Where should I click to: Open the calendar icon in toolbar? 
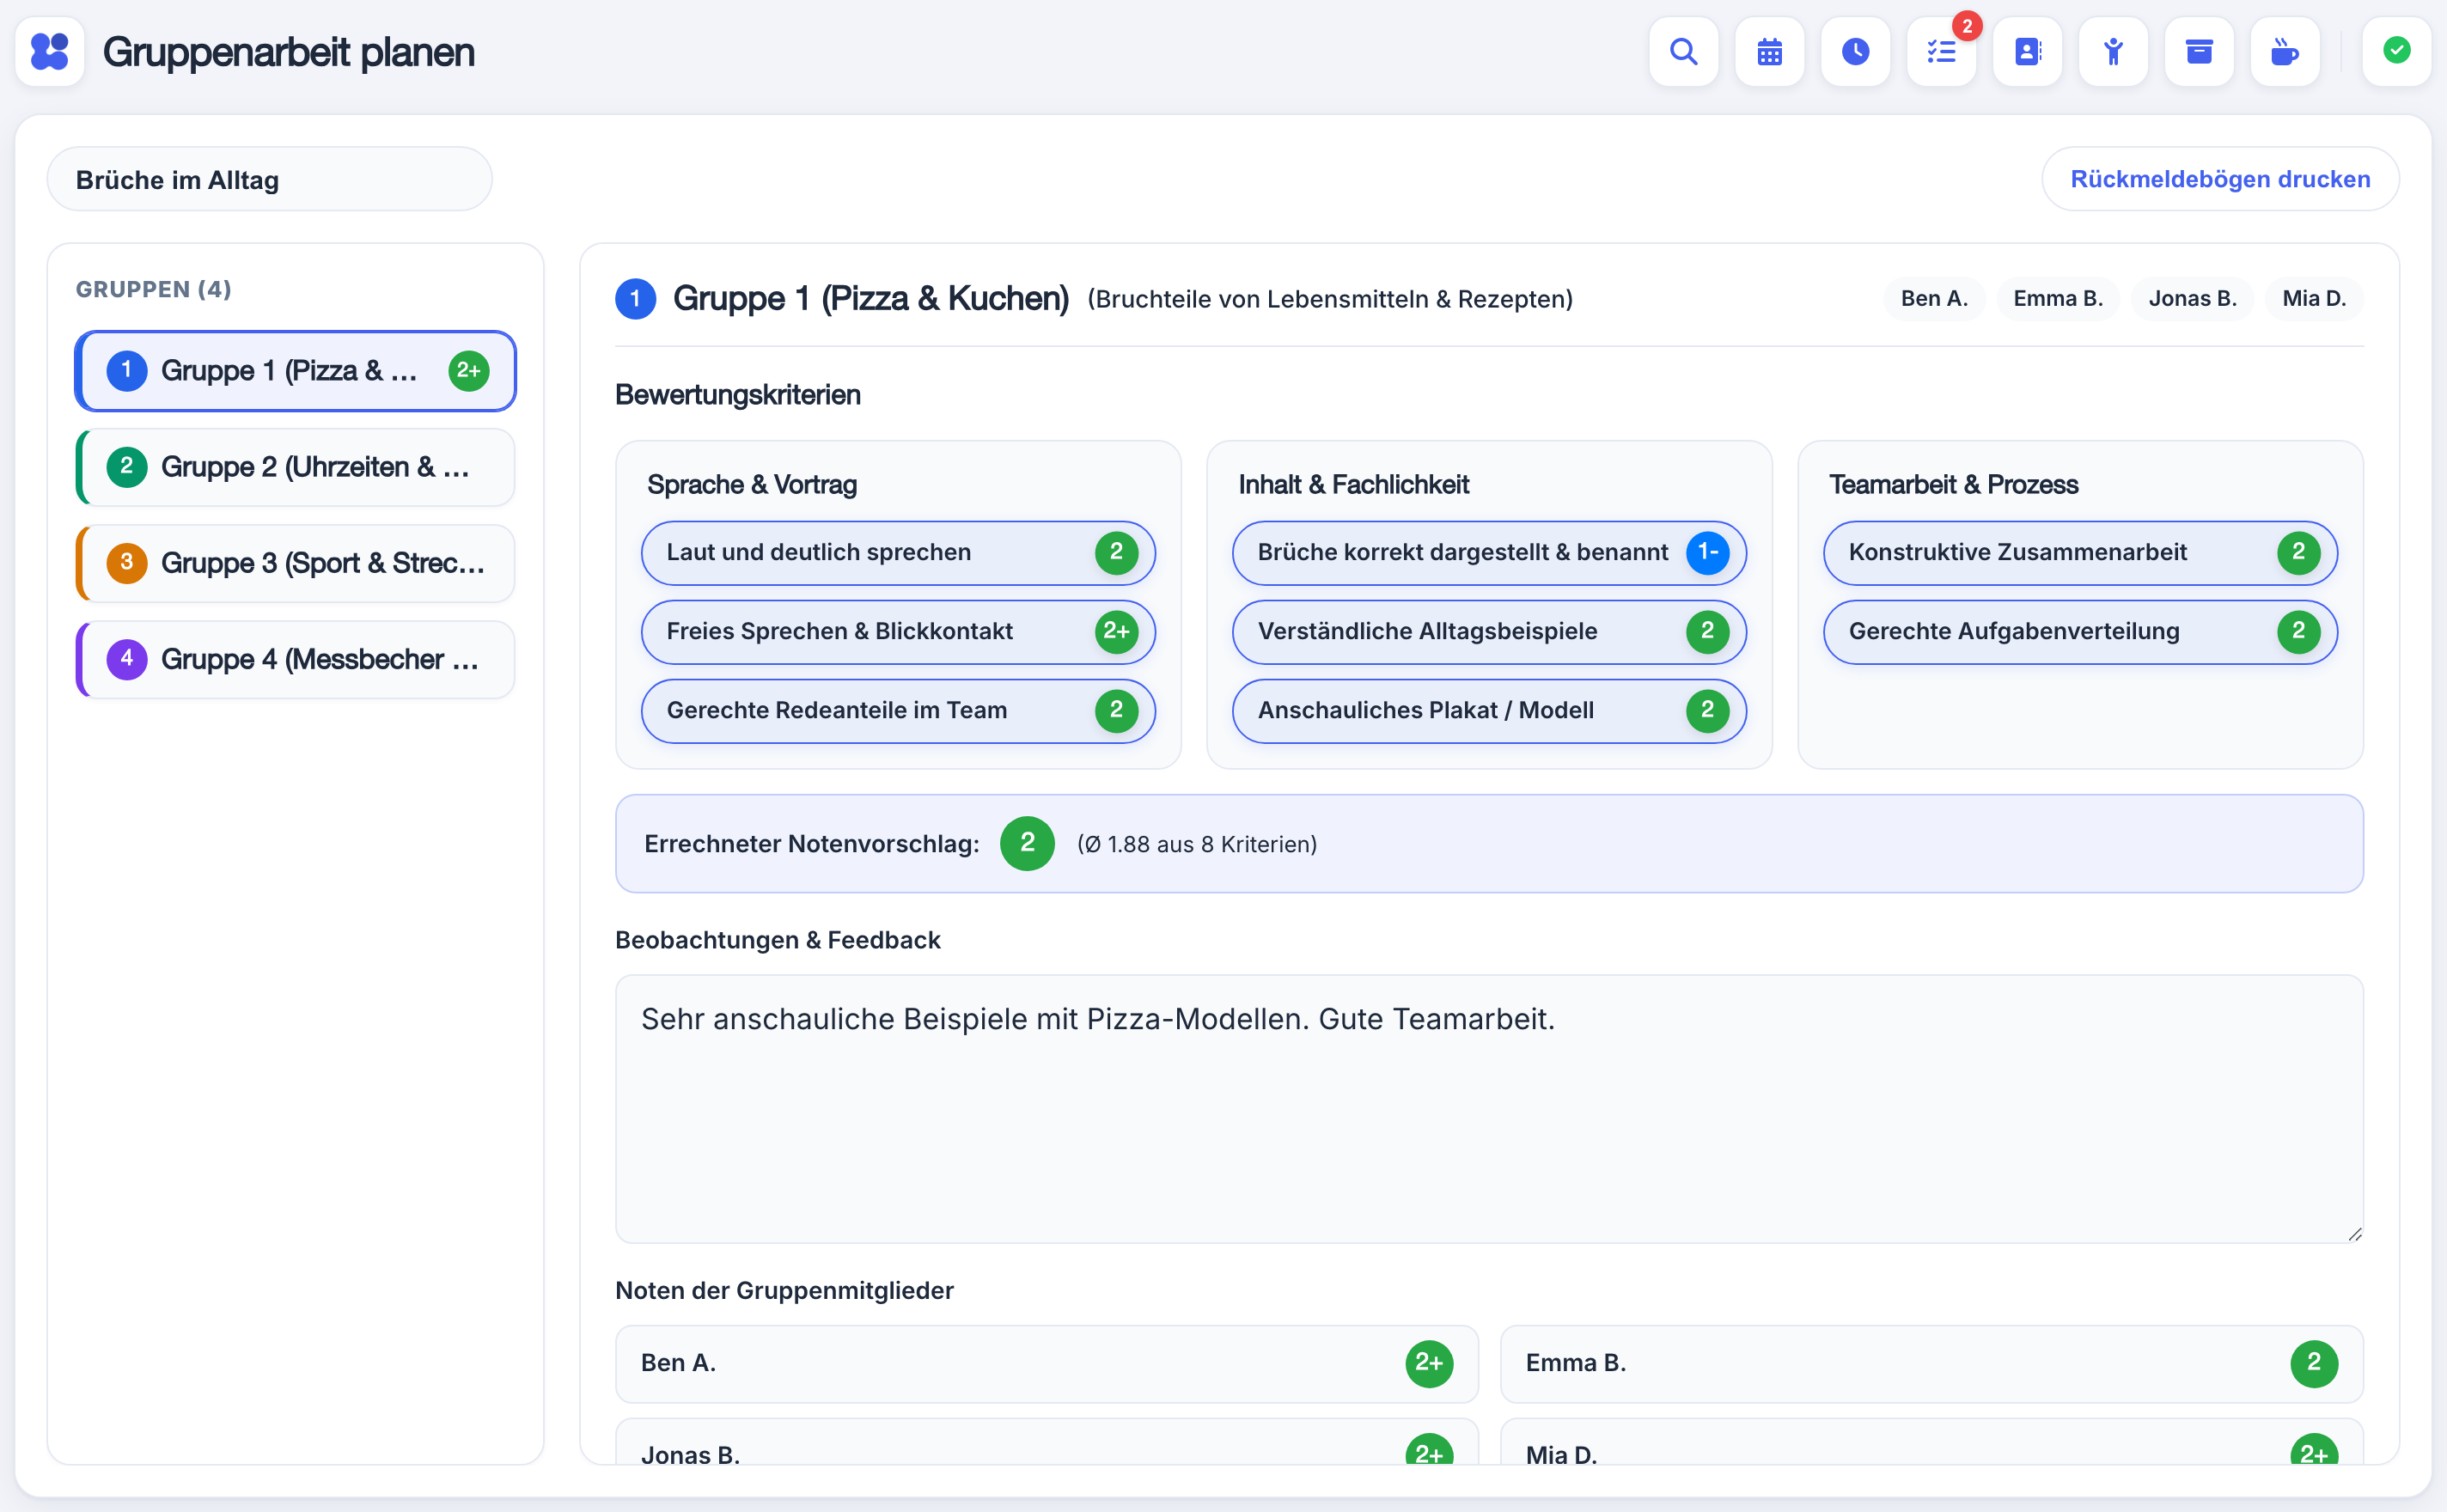tap(1769, 51)
